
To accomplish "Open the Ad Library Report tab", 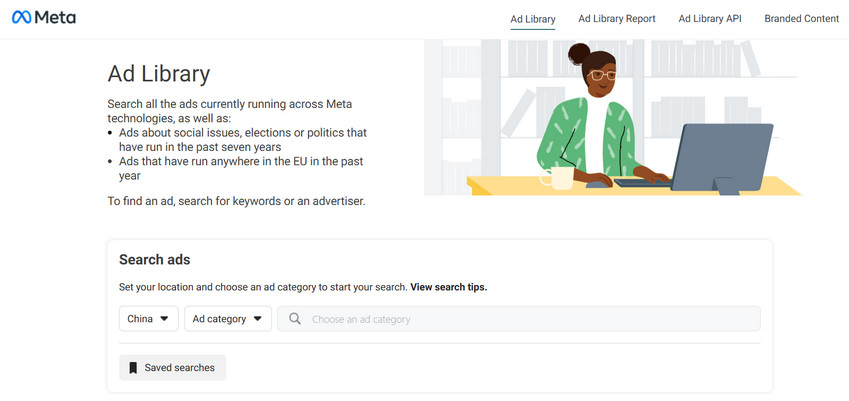I will point(617,19).
